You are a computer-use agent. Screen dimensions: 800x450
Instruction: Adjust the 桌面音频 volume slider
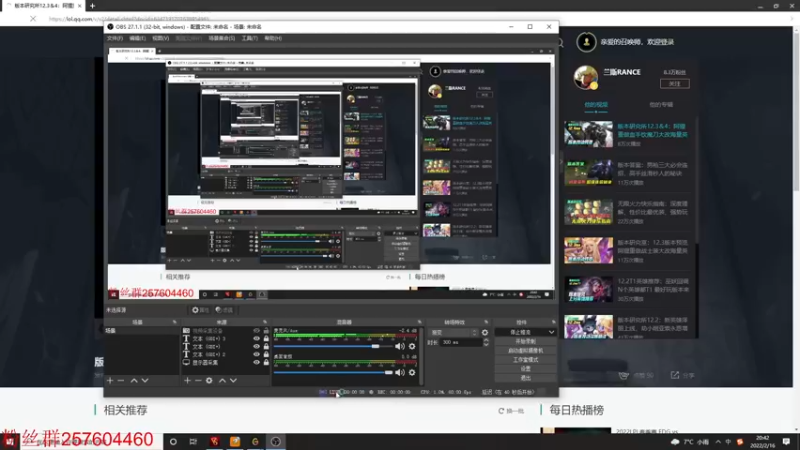click(334, 372)
